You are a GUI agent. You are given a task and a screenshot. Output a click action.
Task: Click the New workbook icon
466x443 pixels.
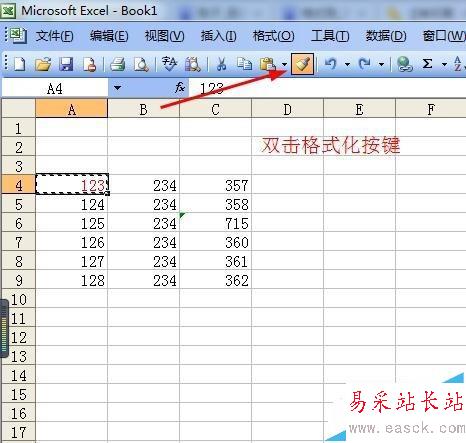point(19,64)
